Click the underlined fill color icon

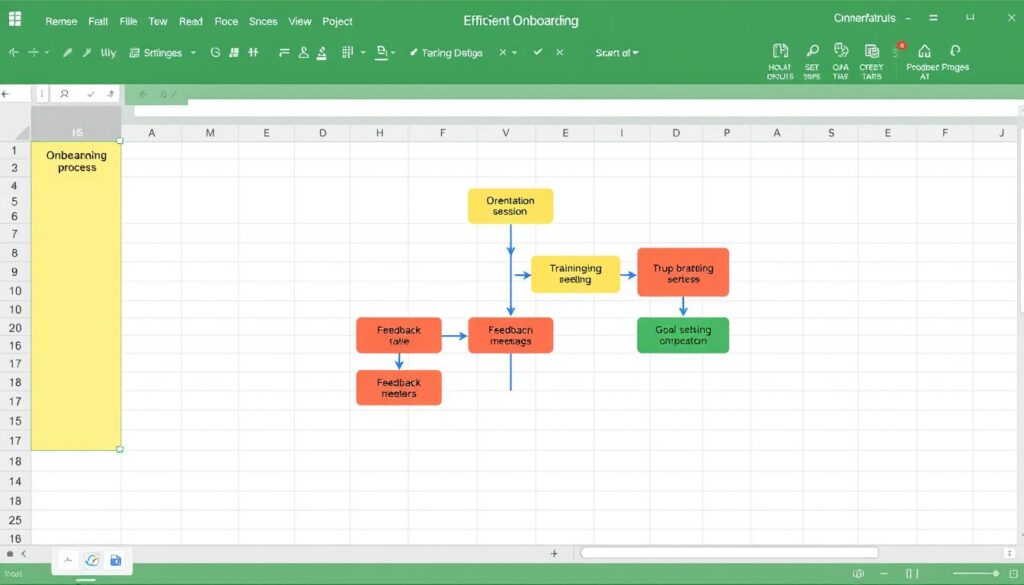click(381, 53)
